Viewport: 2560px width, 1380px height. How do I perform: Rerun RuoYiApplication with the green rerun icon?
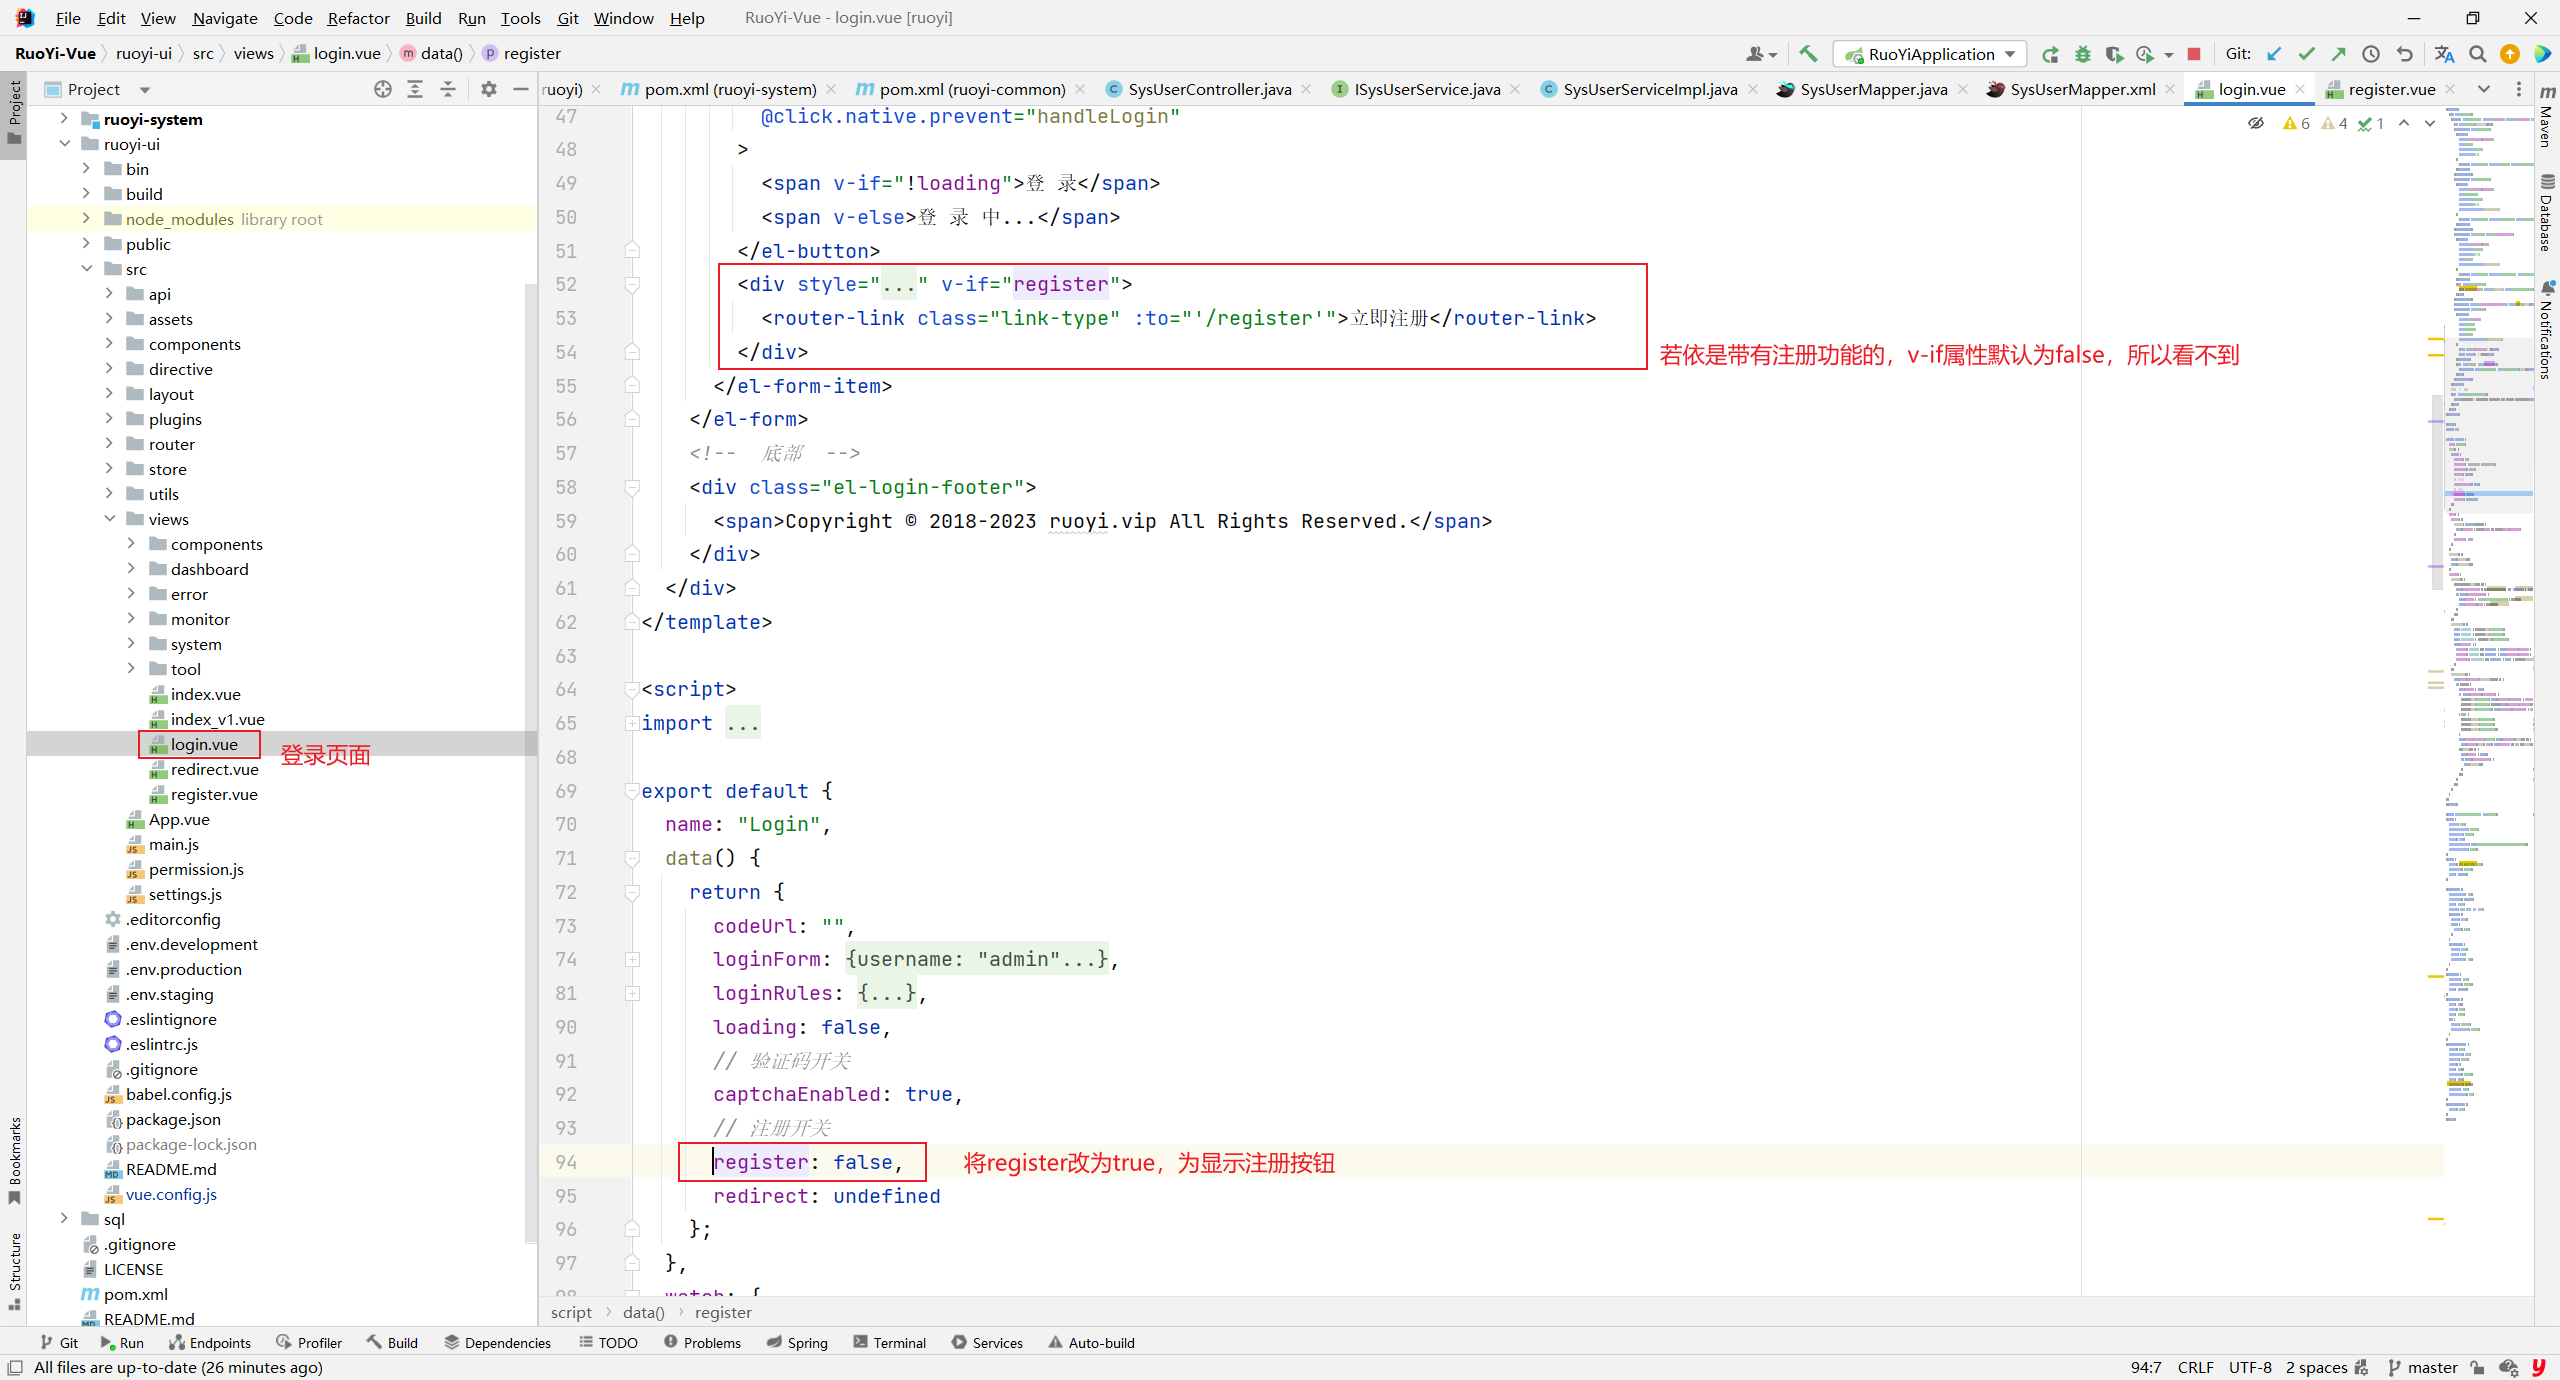[2050, 54]
